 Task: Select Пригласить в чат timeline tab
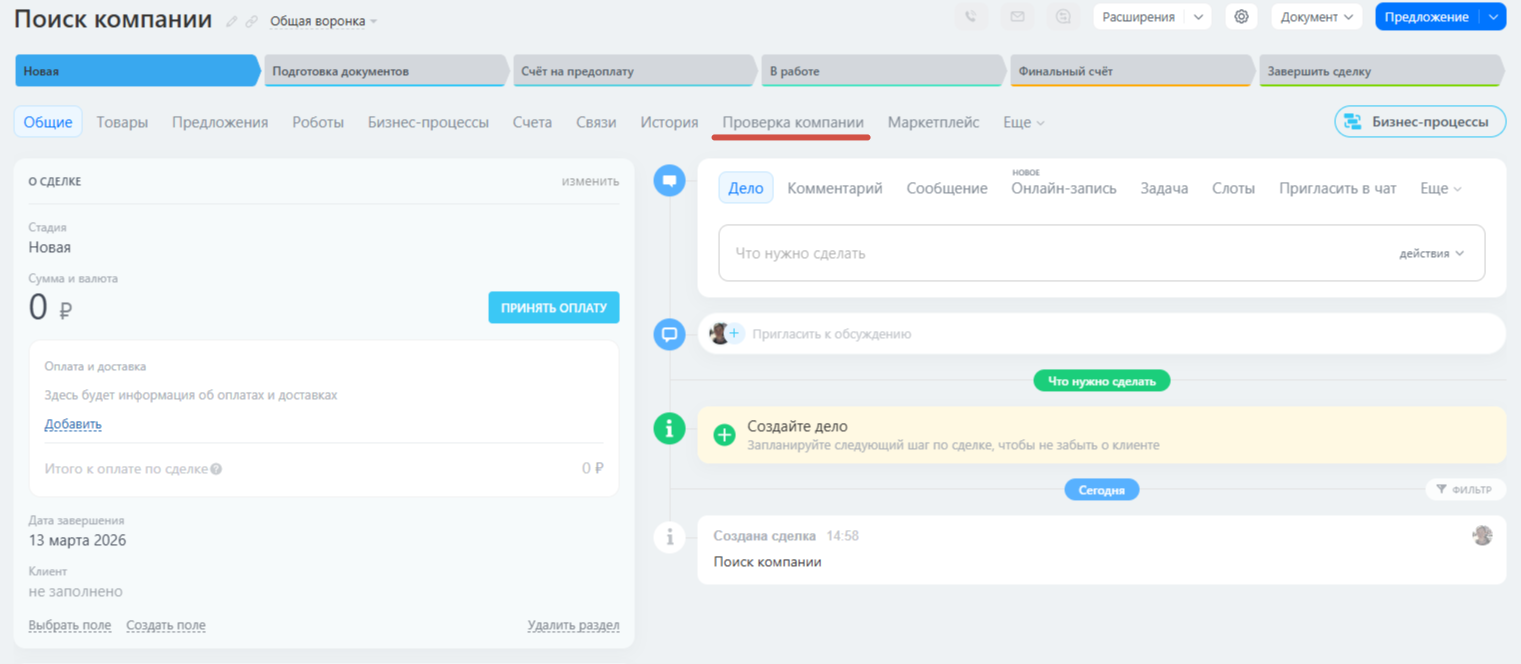point(1337,188)
